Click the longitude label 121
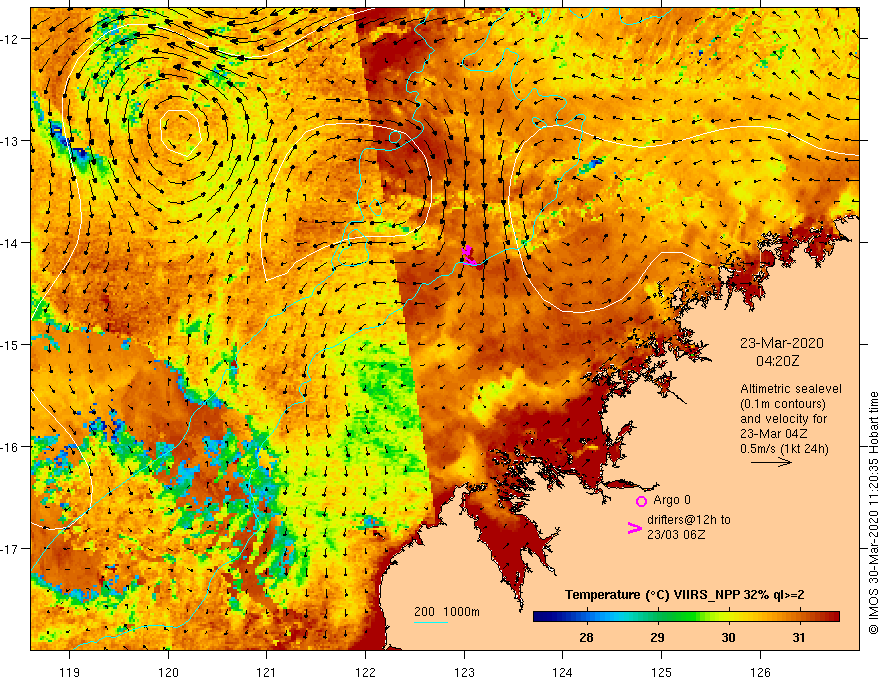 tap(267, 672)
